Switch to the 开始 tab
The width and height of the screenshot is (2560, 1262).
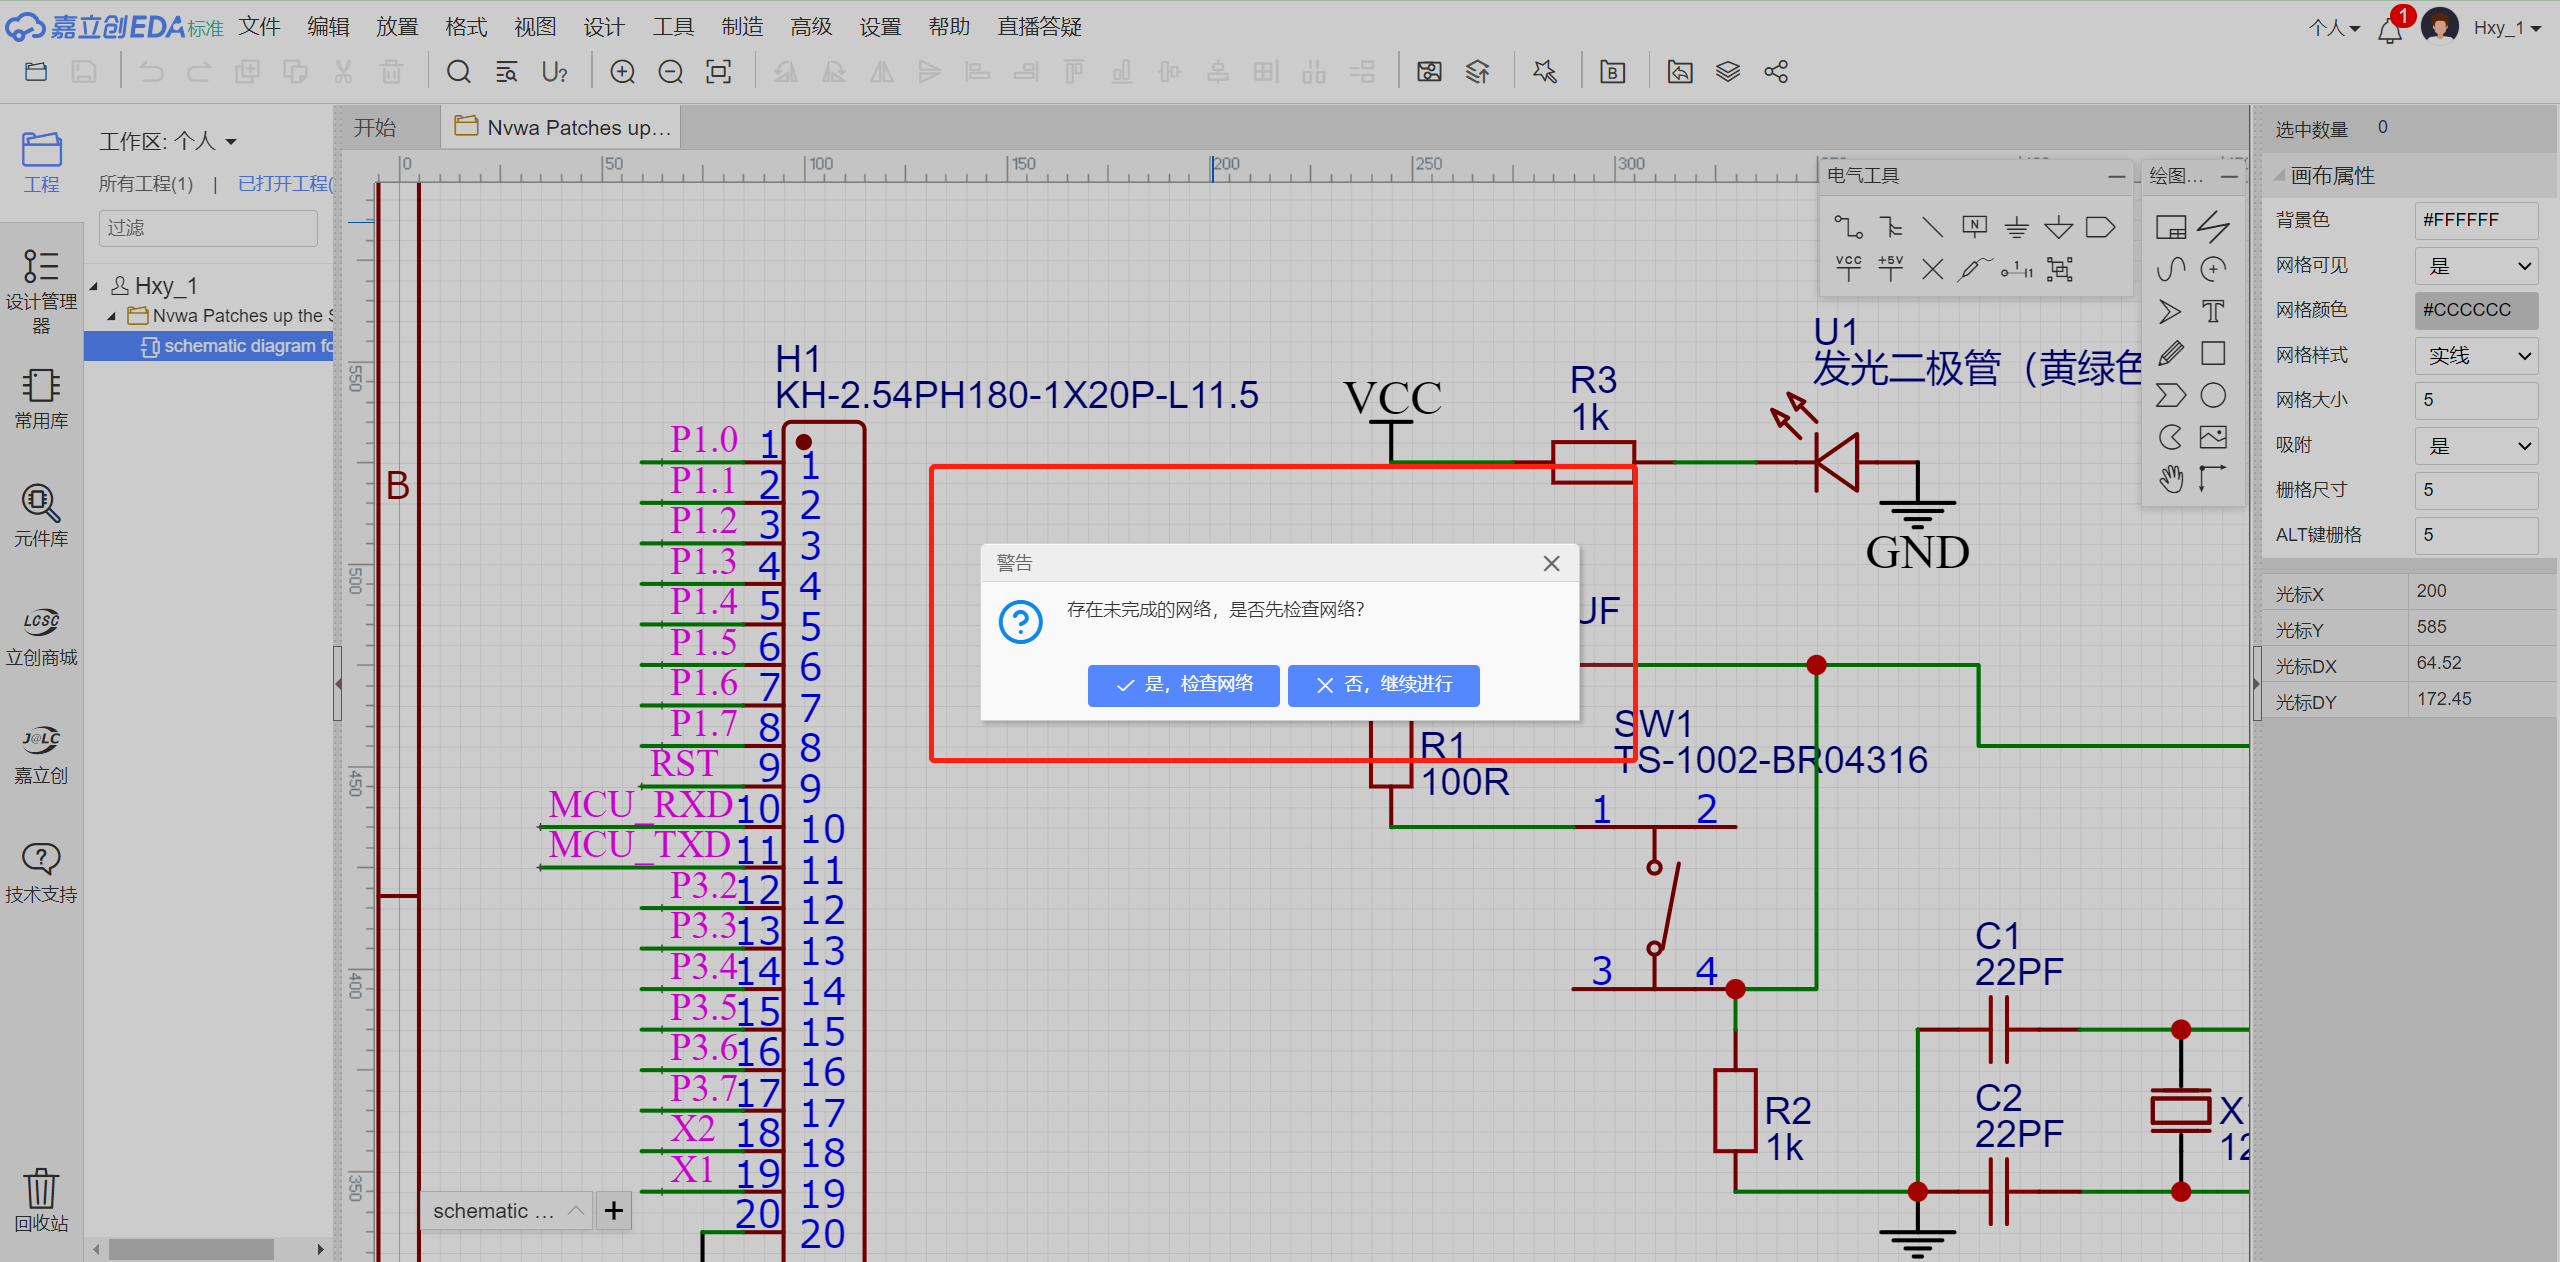tap(375, 128)
